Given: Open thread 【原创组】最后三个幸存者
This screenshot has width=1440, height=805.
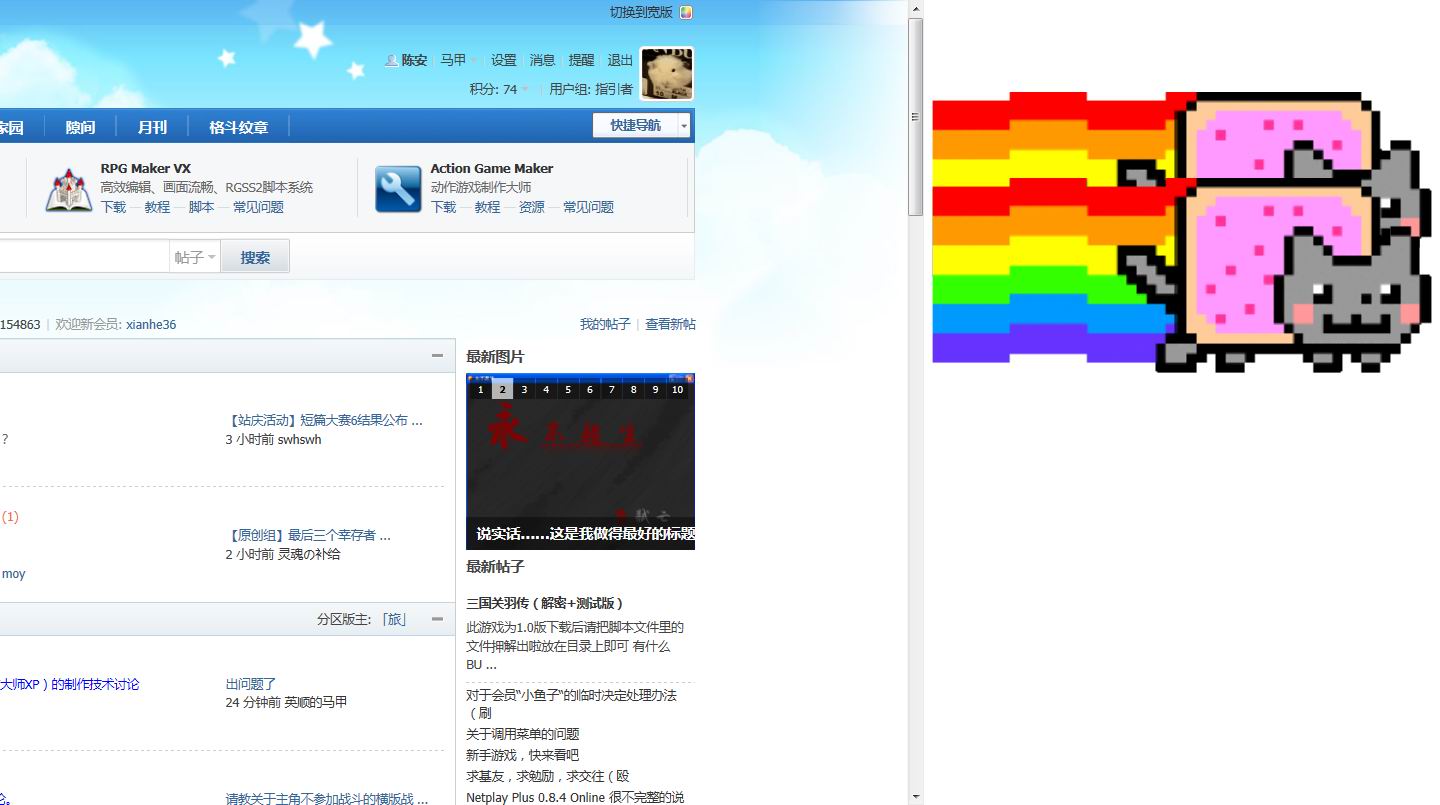Looking at the screenshot, I should (x=308, y=535).
